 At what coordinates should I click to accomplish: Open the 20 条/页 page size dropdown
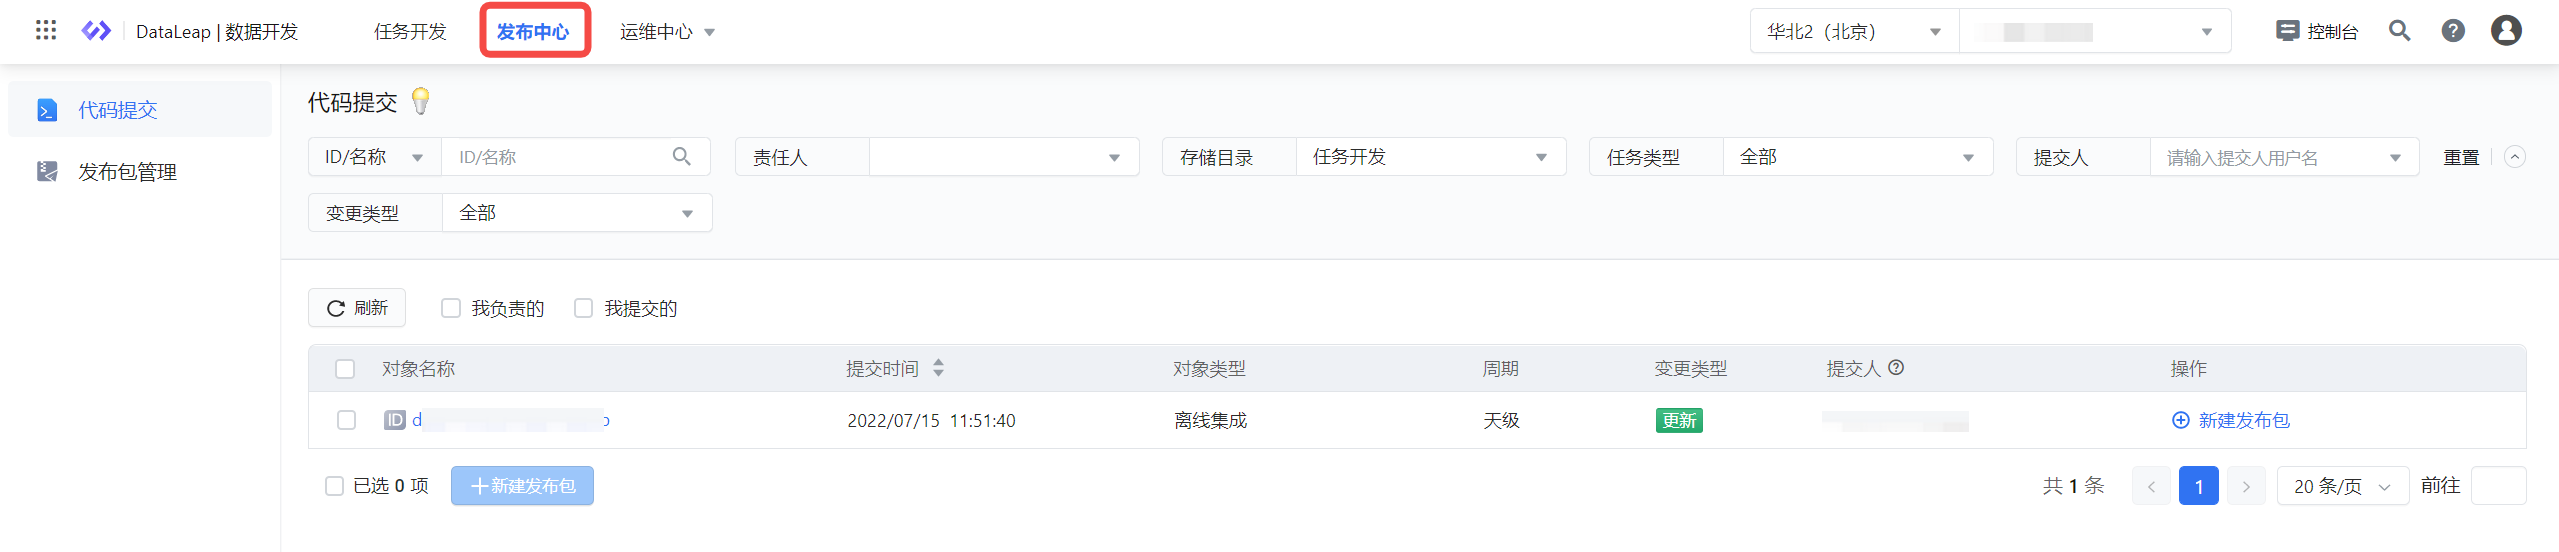(2342, 486)
